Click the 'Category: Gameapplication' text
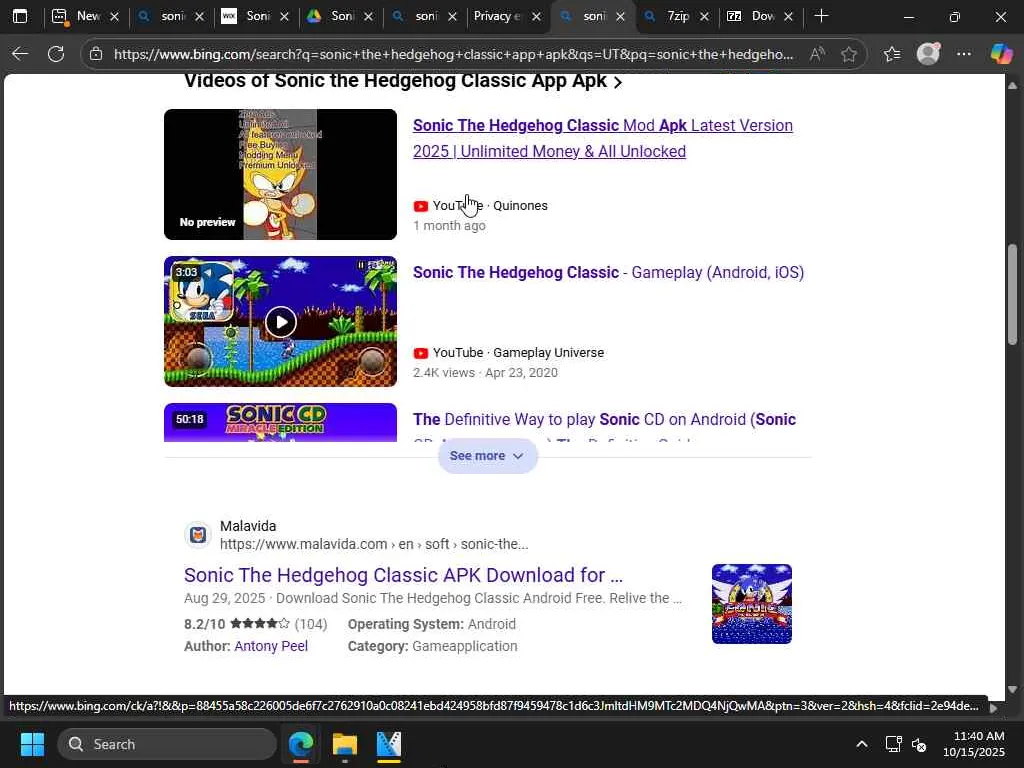 (x=432, y=646)
